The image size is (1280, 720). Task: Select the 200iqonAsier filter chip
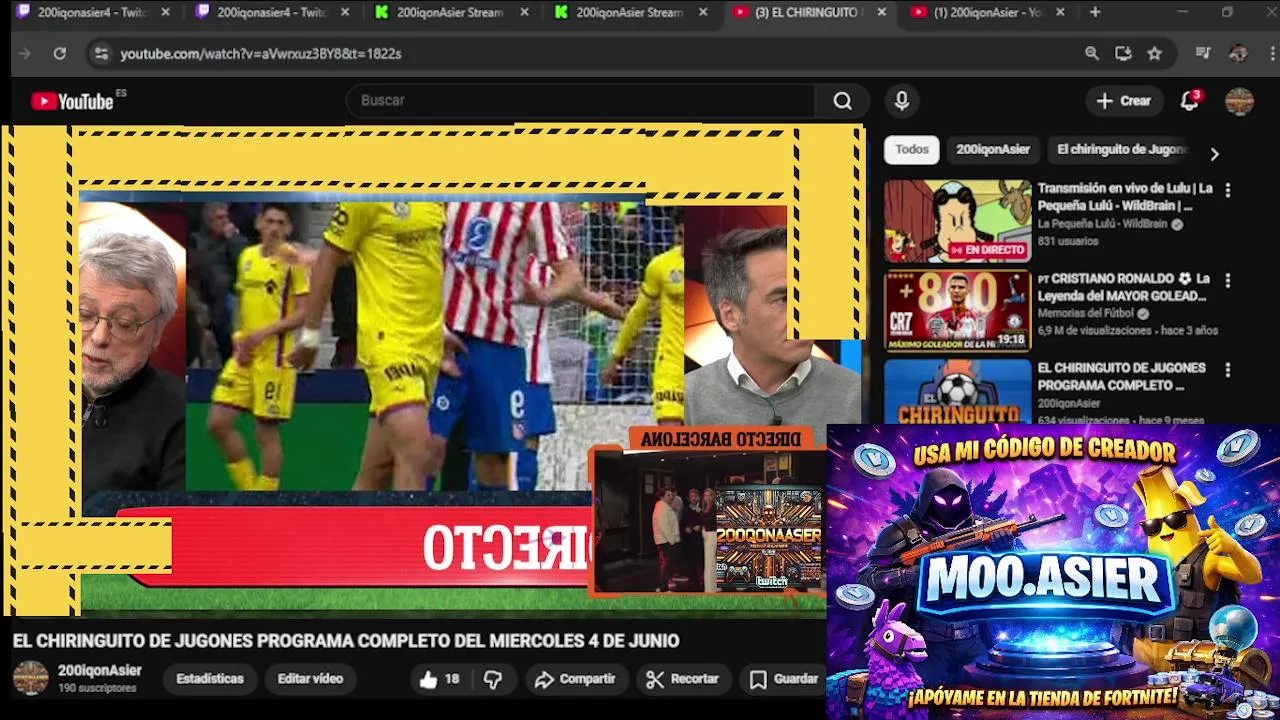coord(993,149)
